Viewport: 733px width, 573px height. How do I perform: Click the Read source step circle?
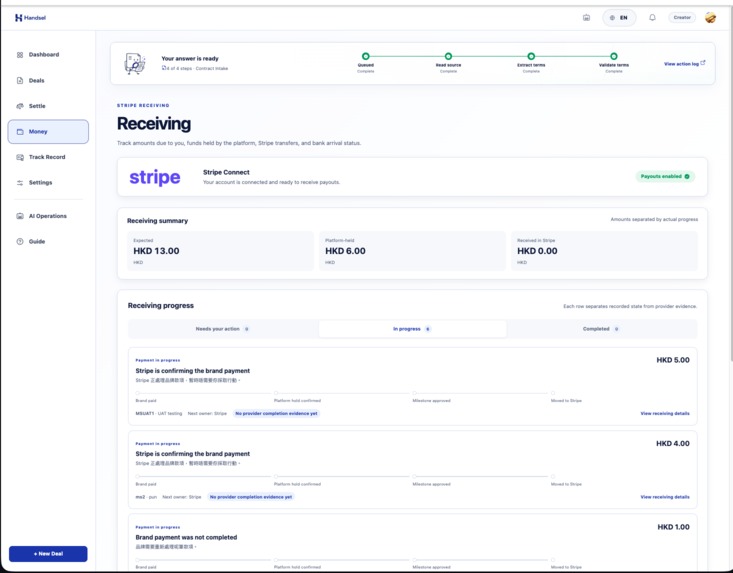(448, 56)
